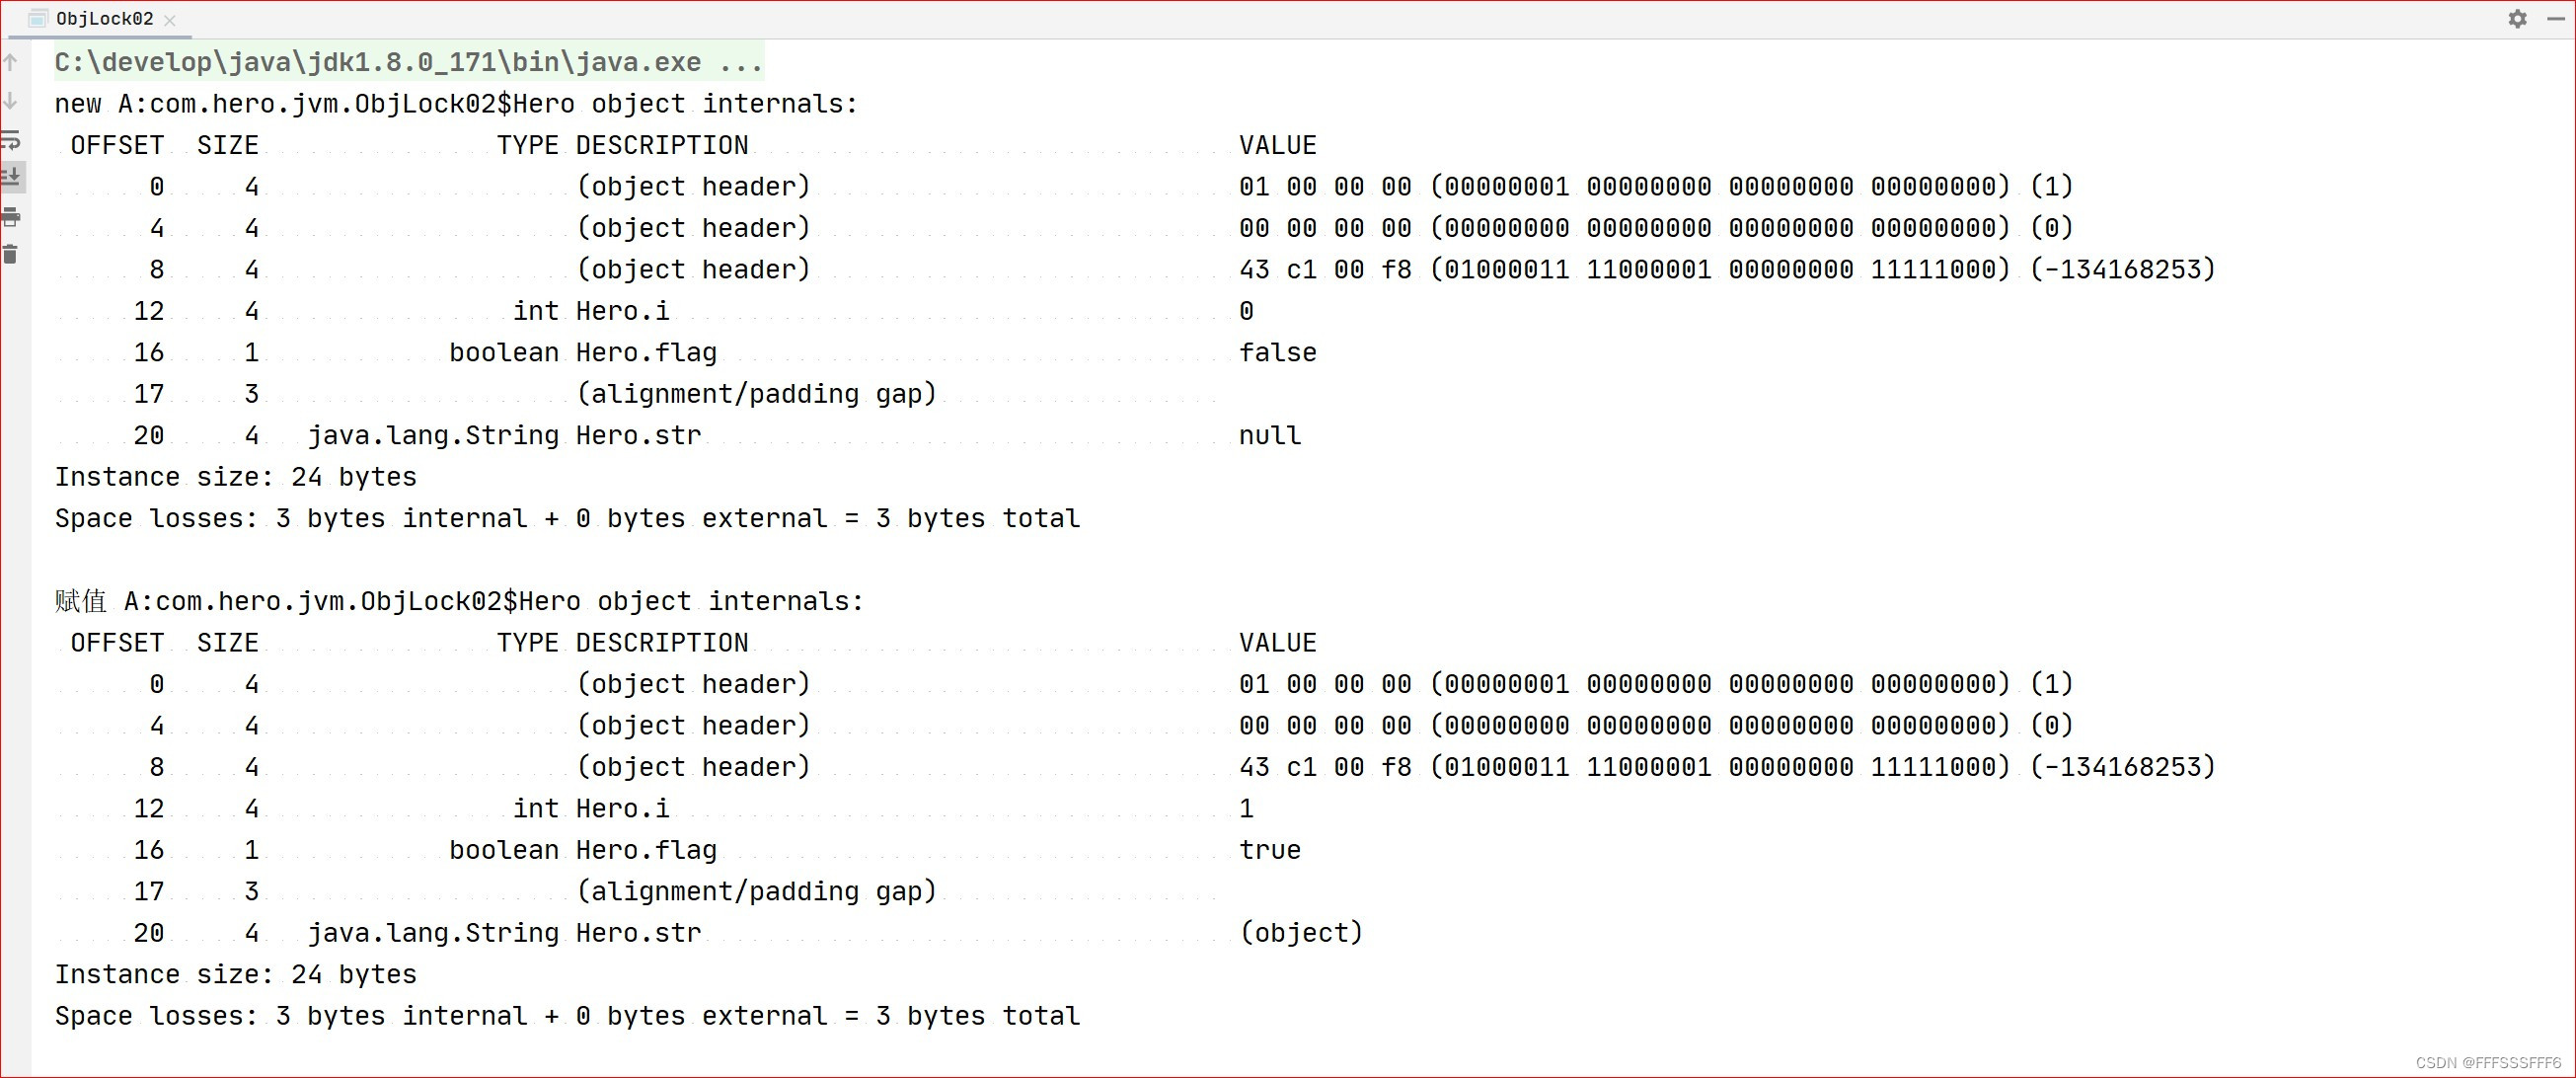Click 'Instance size: 24 bytes' in new A block
This screenshot has width=2576, height=1078.
click(235, 477)
